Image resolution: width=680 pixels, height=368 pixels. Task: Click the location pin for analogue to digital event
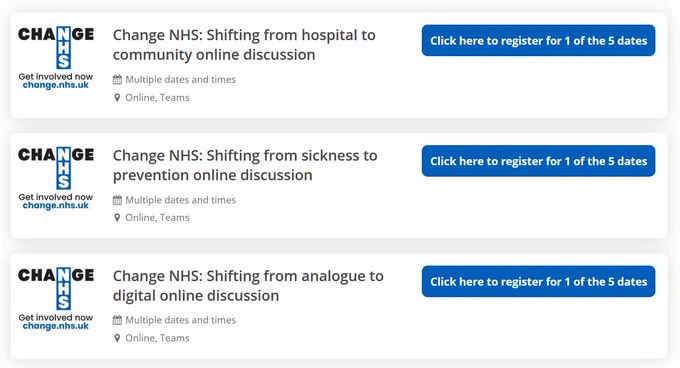coord(117,338)
